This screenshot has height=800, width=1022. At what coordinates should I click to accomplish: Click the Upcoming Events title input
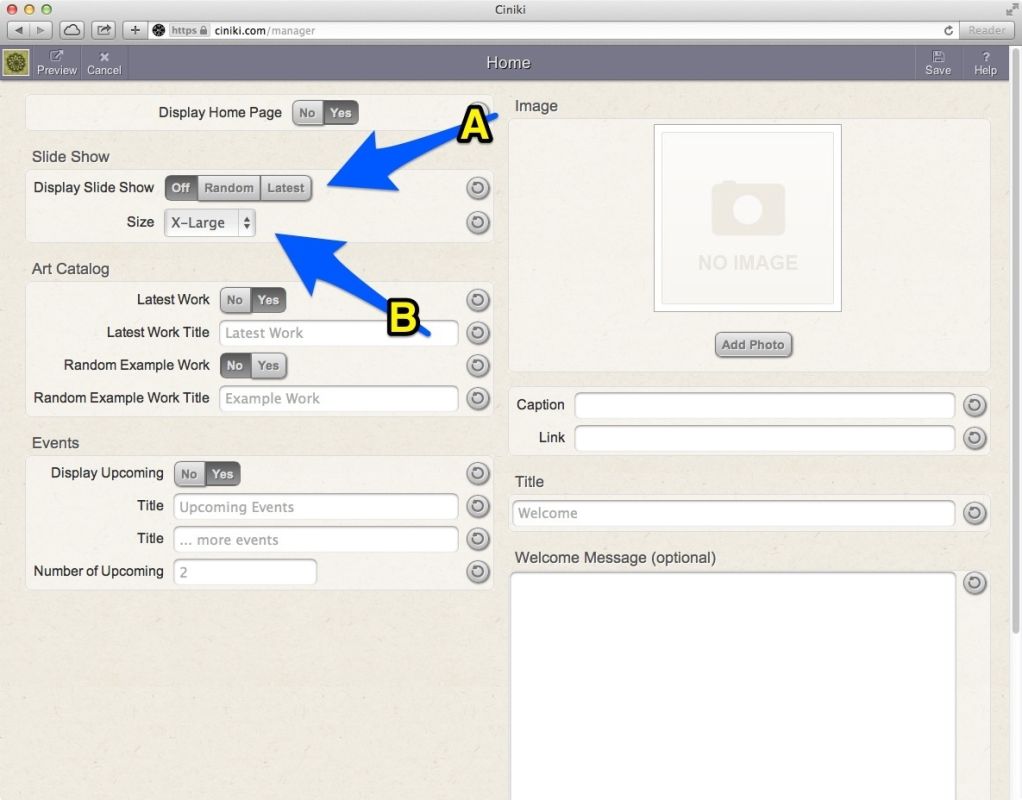(316, 507)
